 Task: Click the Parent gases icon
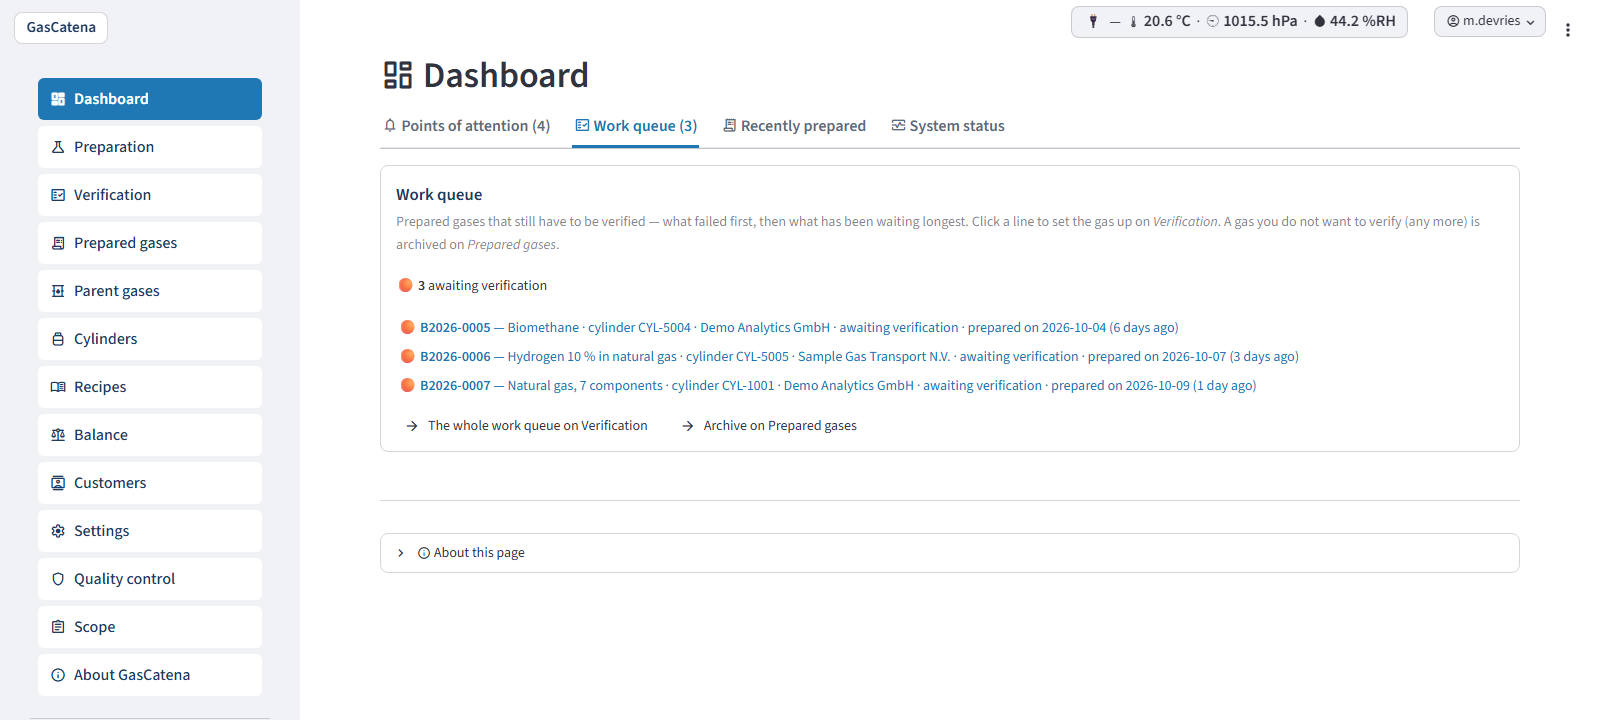click(58, 291)
